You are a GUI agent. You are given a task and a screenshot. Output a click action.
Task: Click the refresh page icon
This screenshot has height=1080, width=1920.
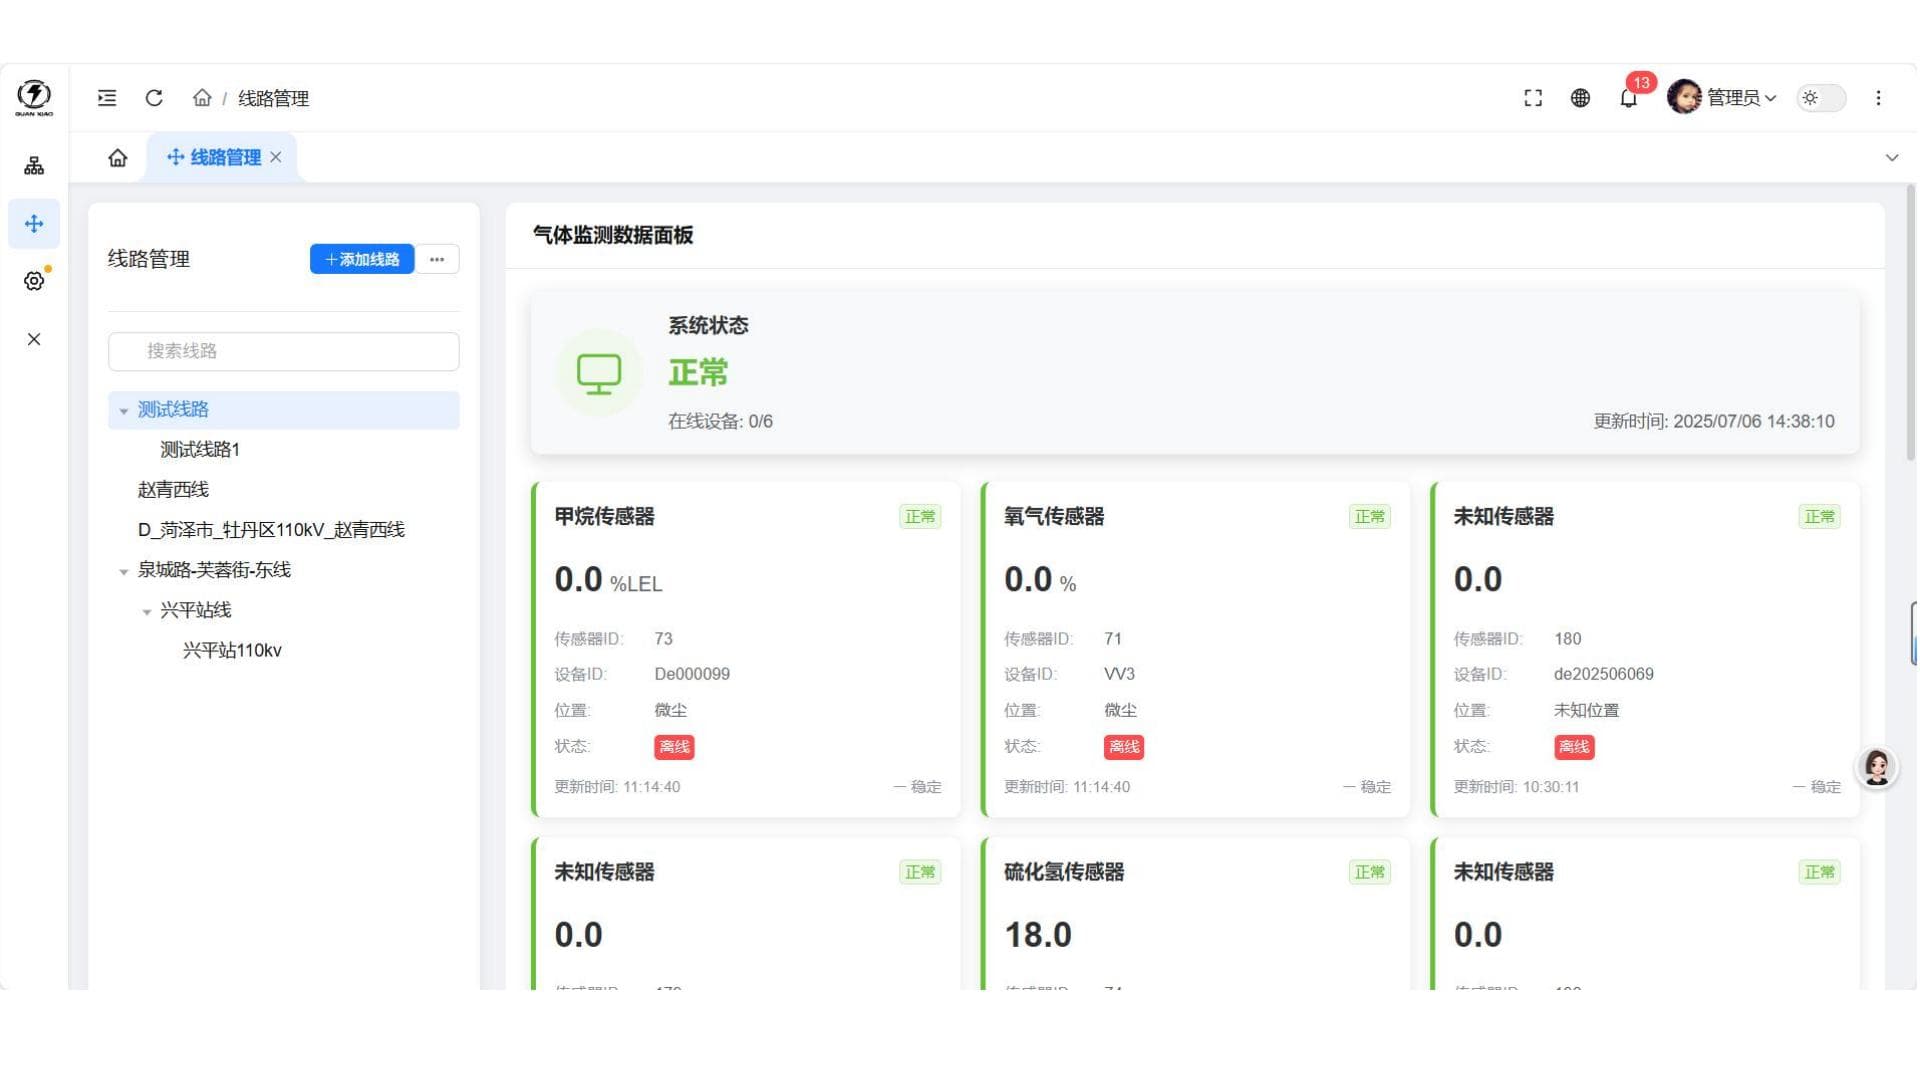click(x=154, y=98)
